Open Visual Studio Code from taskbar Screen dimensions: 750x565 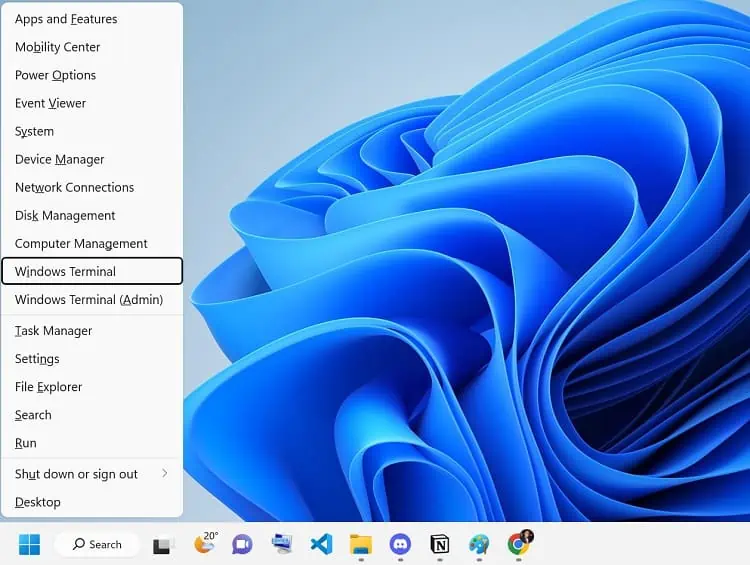tap(321, 544)
